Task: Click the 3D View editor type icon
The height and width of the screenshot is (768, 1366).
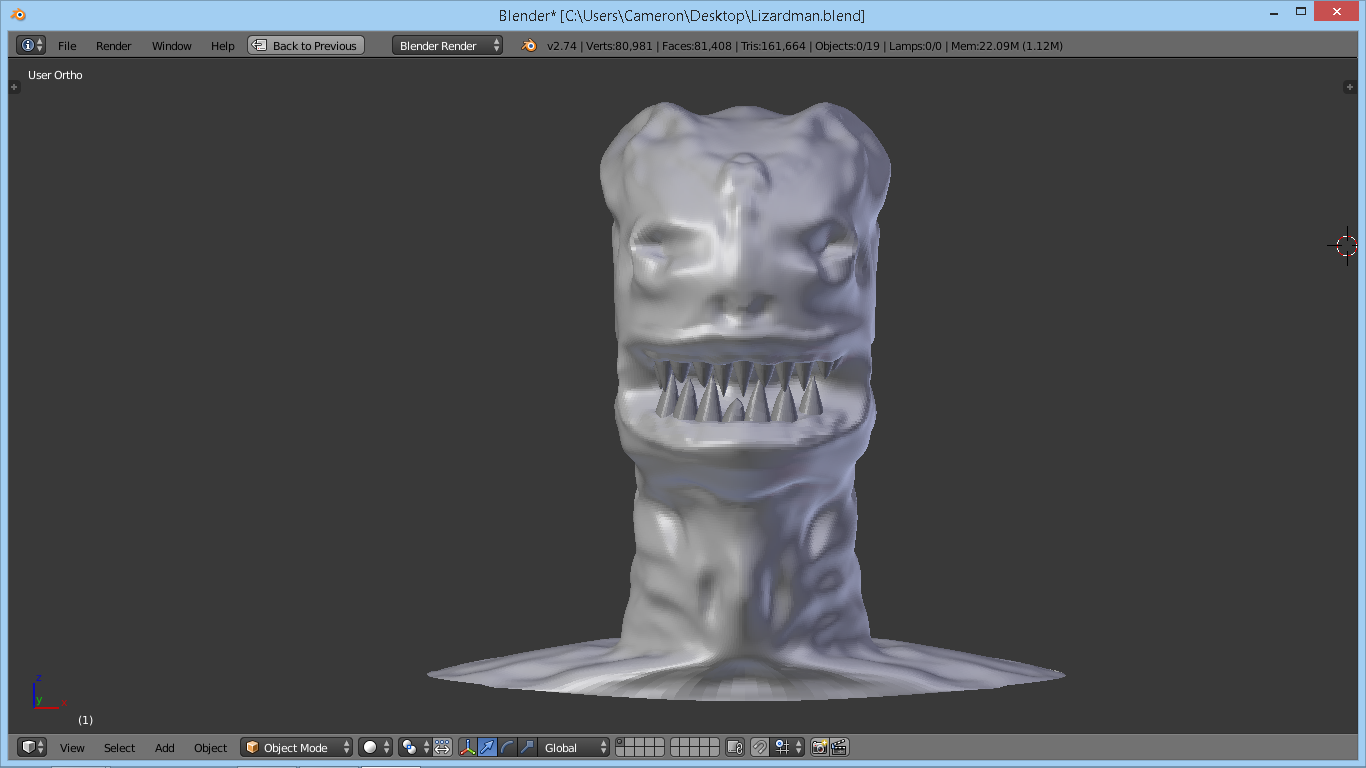Action: (x=27, y=748)
